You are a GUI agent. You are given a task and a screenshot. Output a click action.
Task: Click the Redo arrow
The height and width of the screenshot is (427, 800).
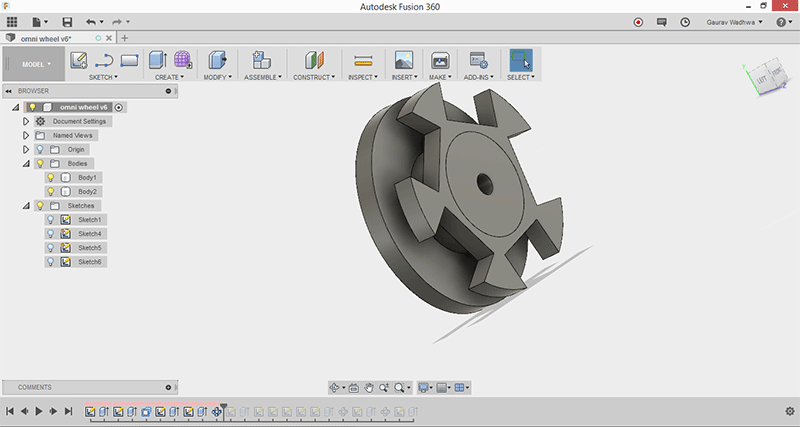[x=117, y=22]
